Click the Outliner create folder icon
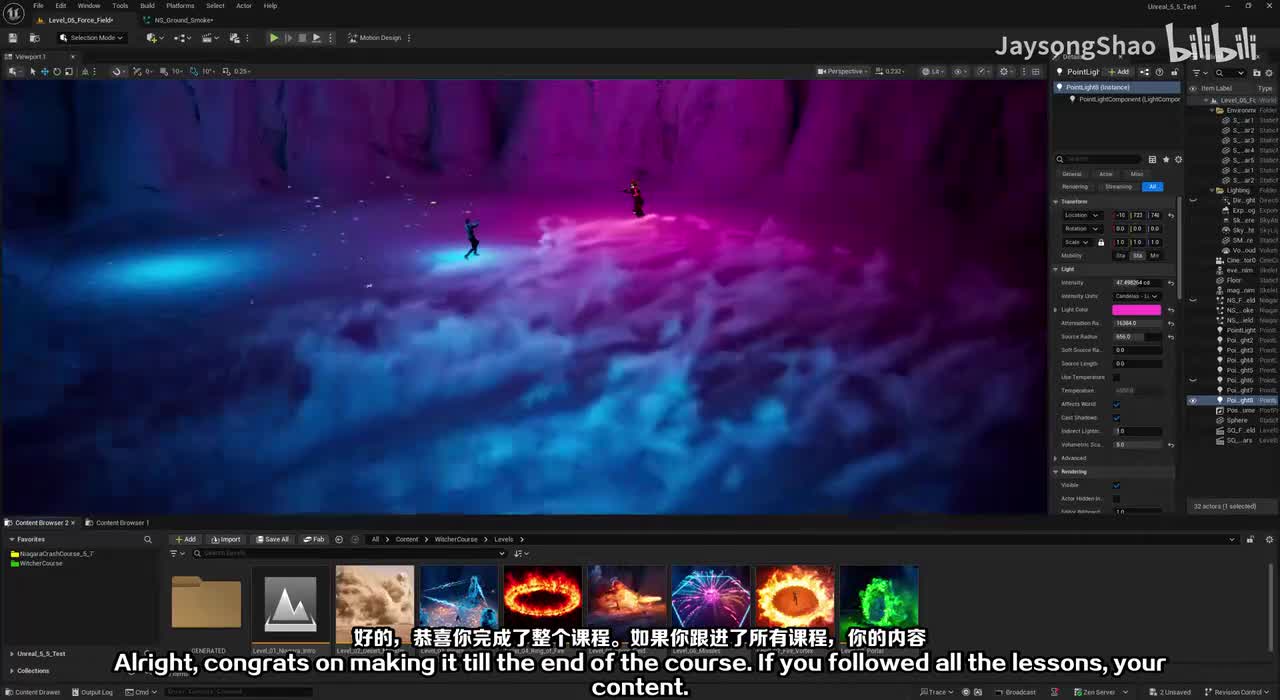 1258,72
